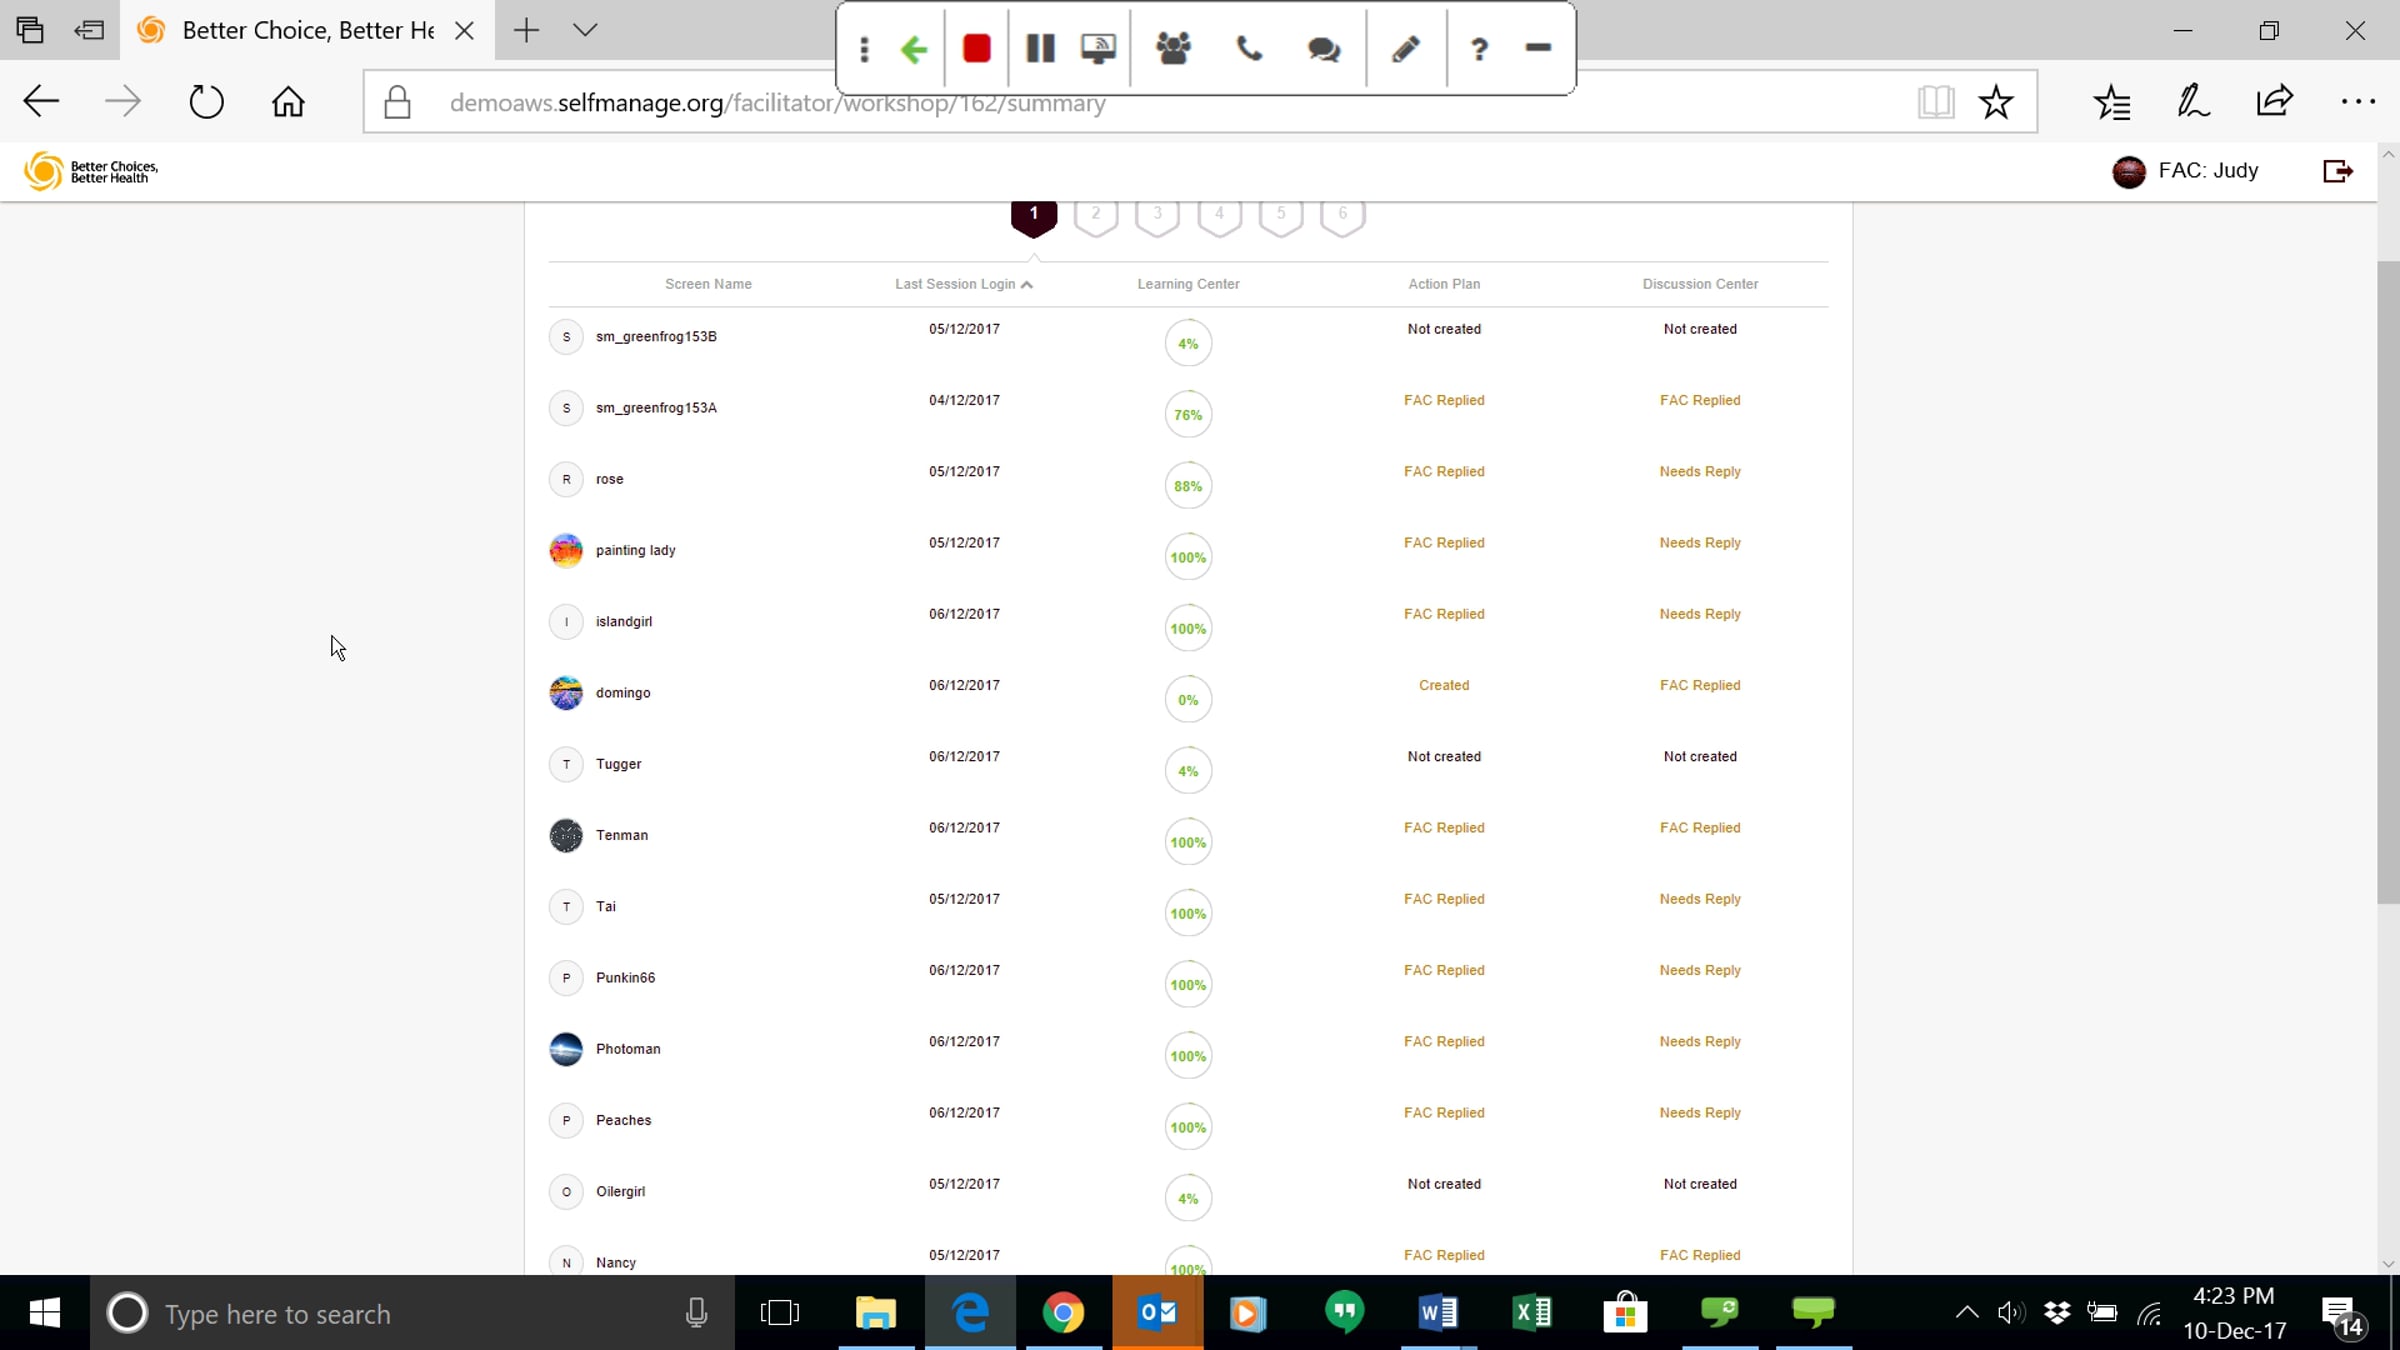Open rose's Needs Reply discussion link

1699,471
